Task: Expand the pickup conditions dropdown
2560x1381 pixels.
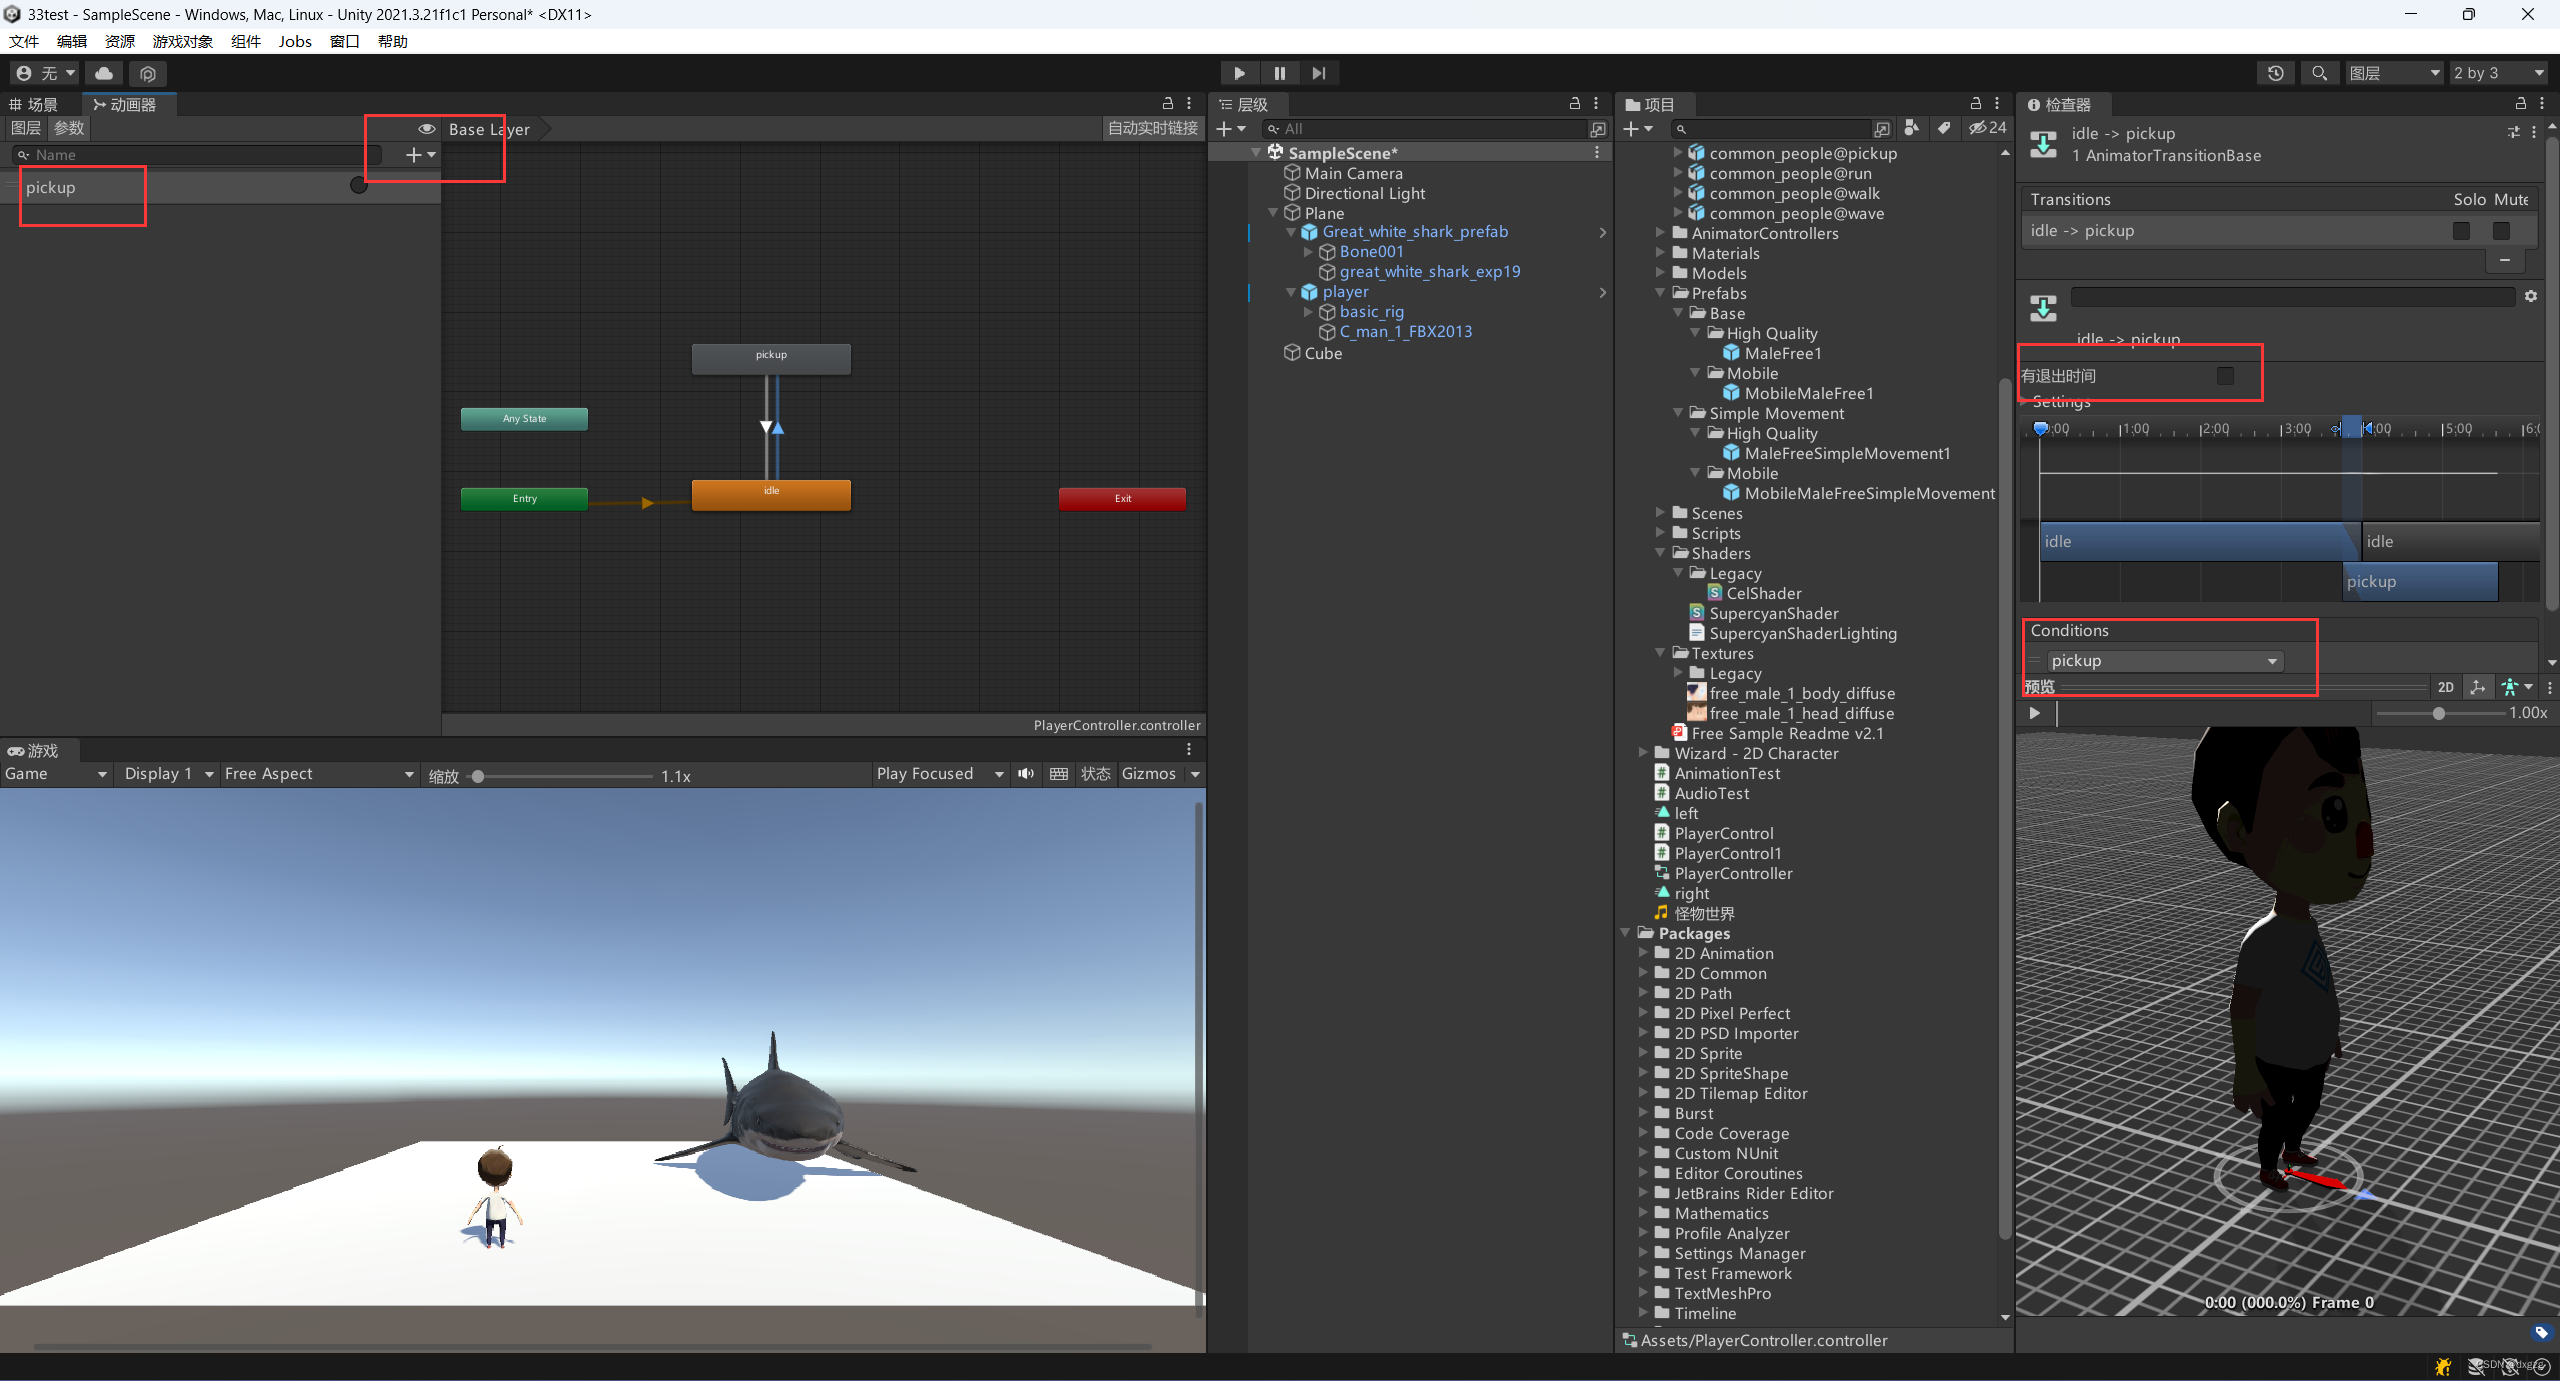Action: pos(2273,662)
